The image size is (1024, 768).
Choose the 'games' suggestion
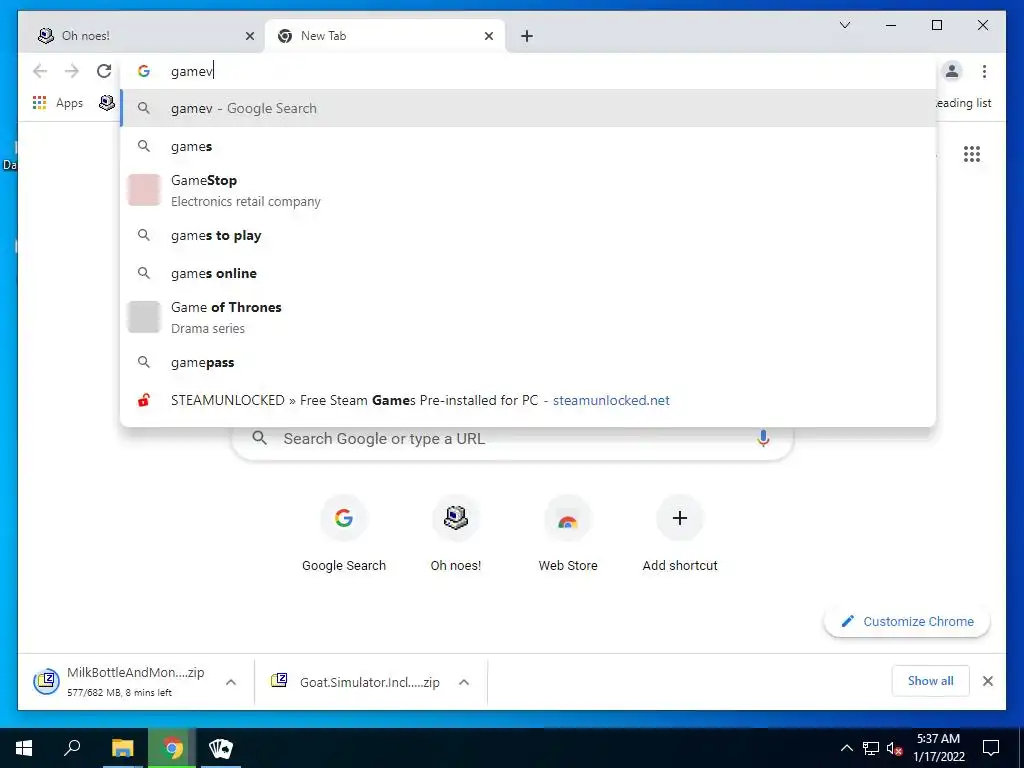point(528,146)
